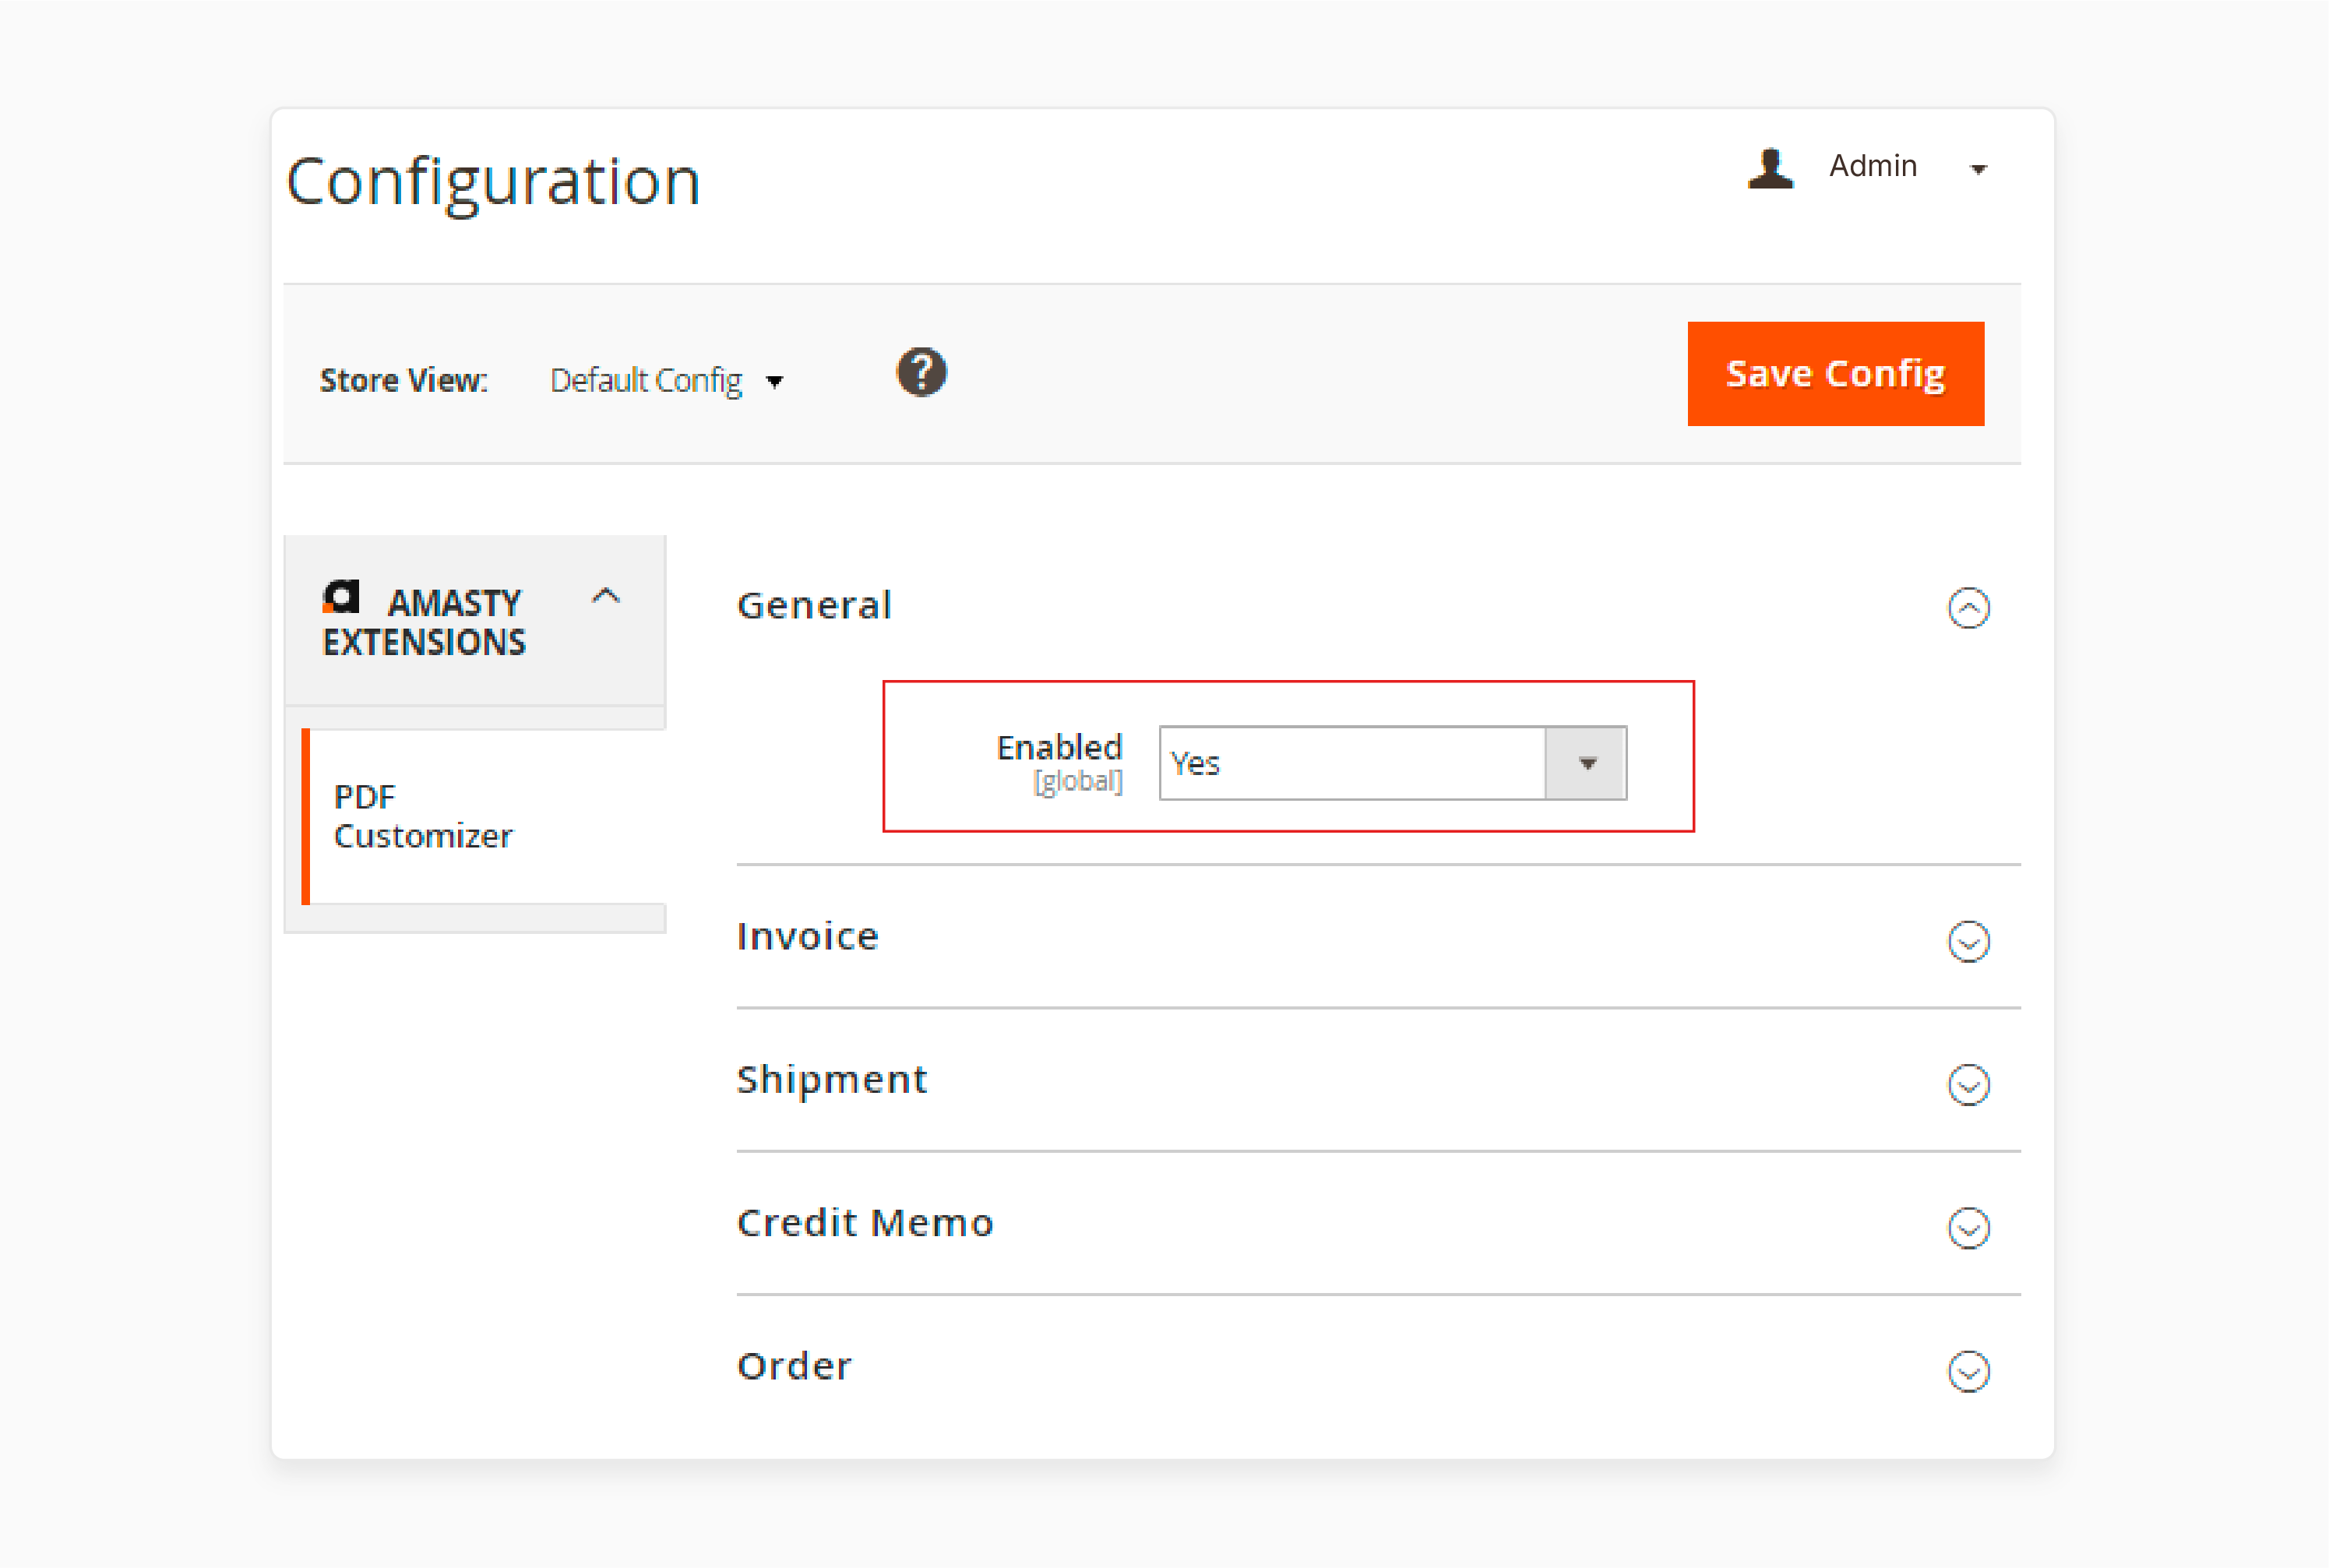Screen dimensions: 2329x1568
Task: Click the Store View label
Action: 403,381
